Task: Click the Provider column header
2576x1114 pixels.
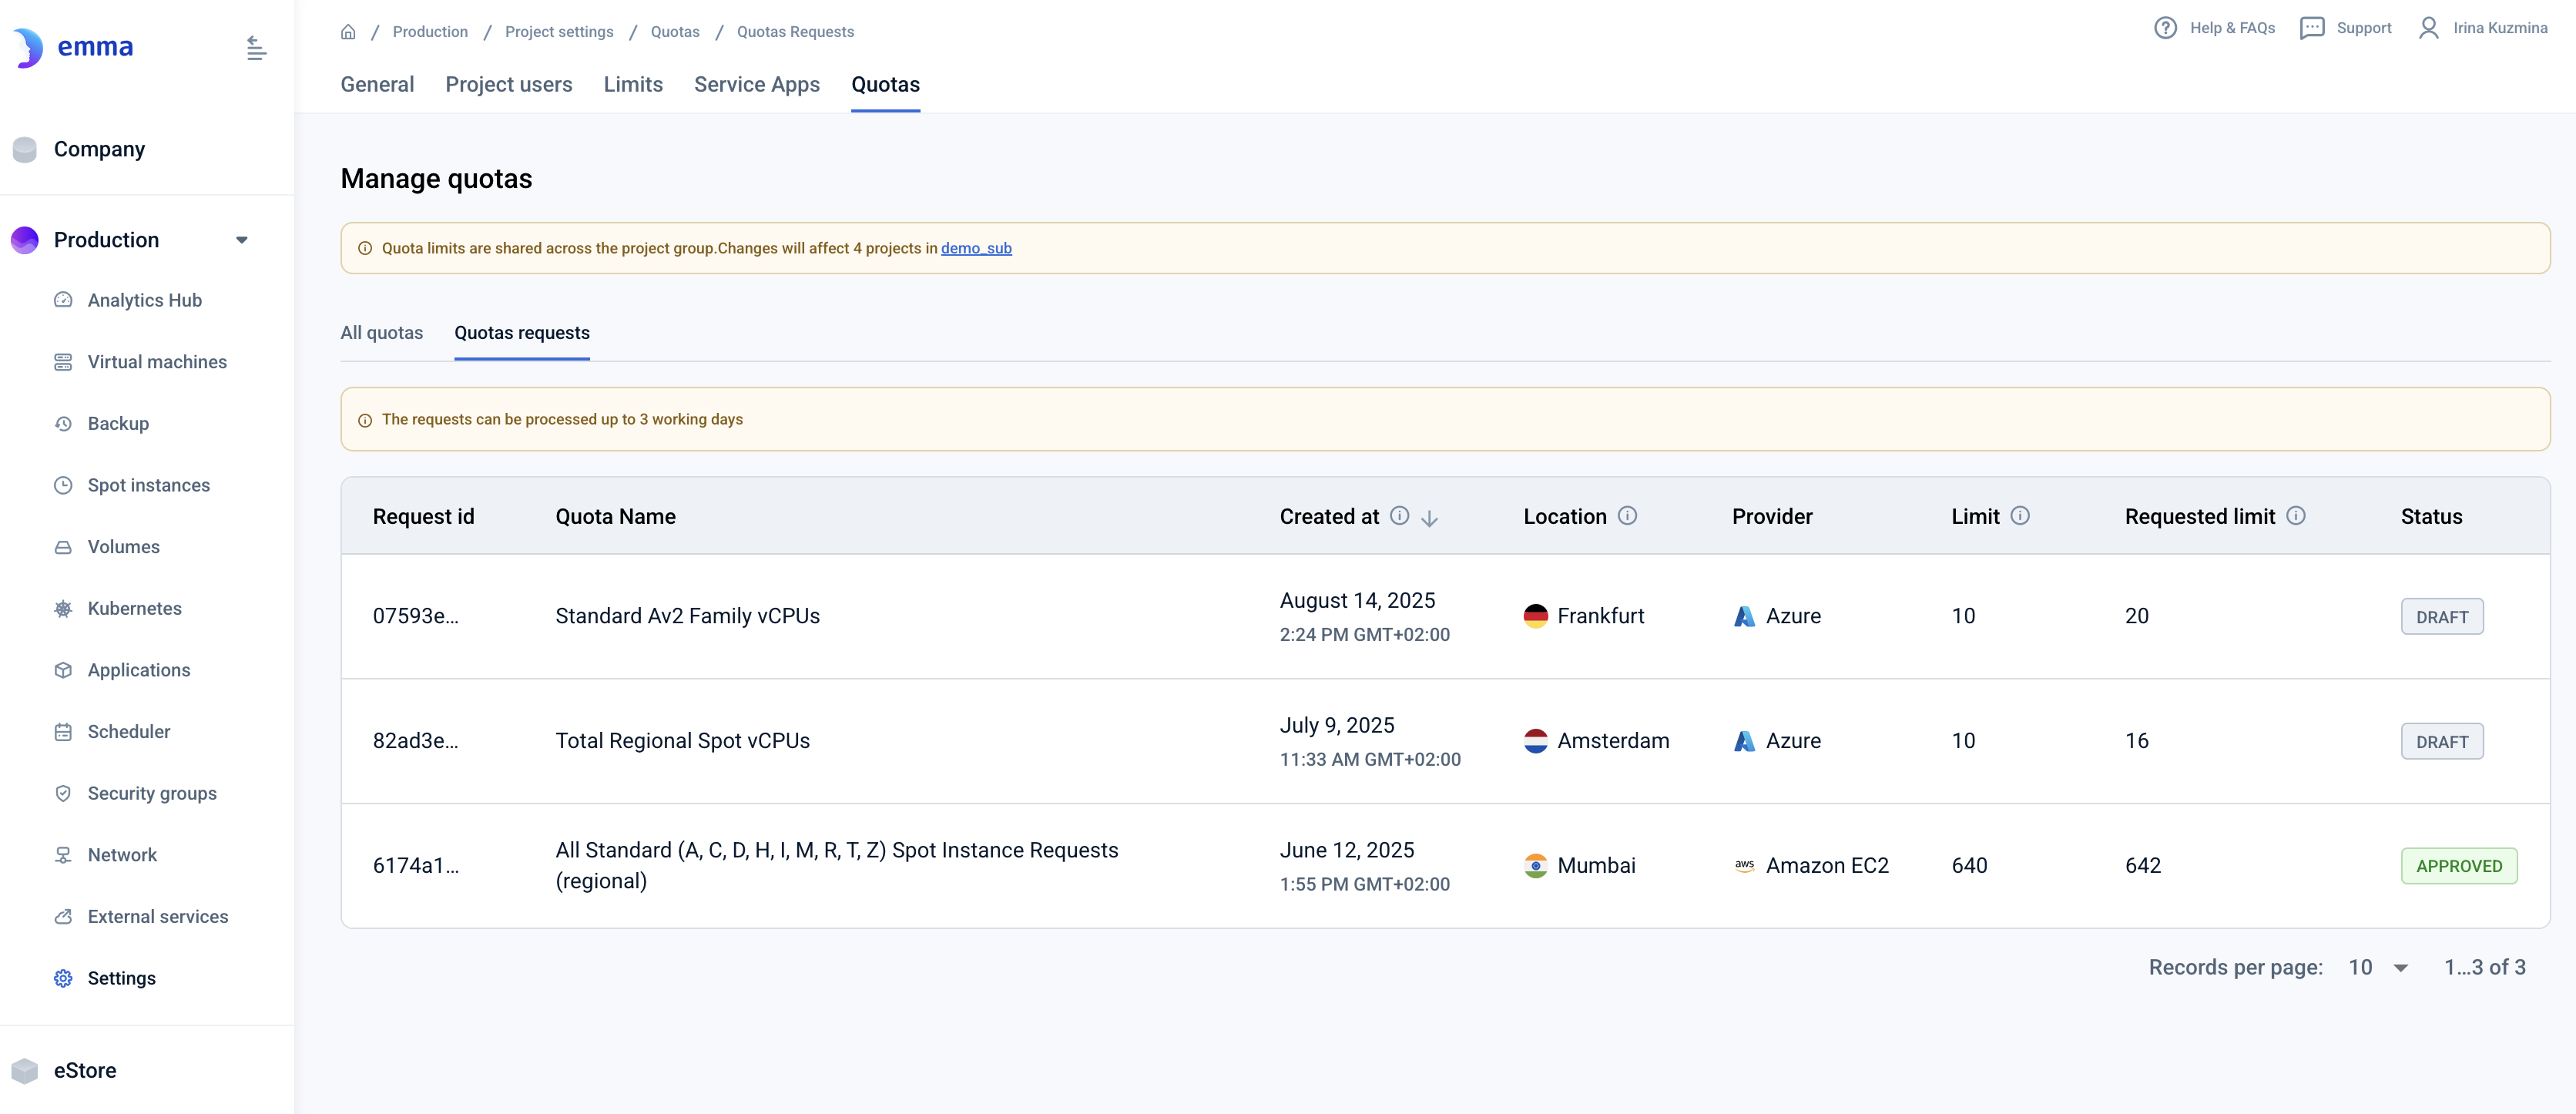Action: point(1771,517)
